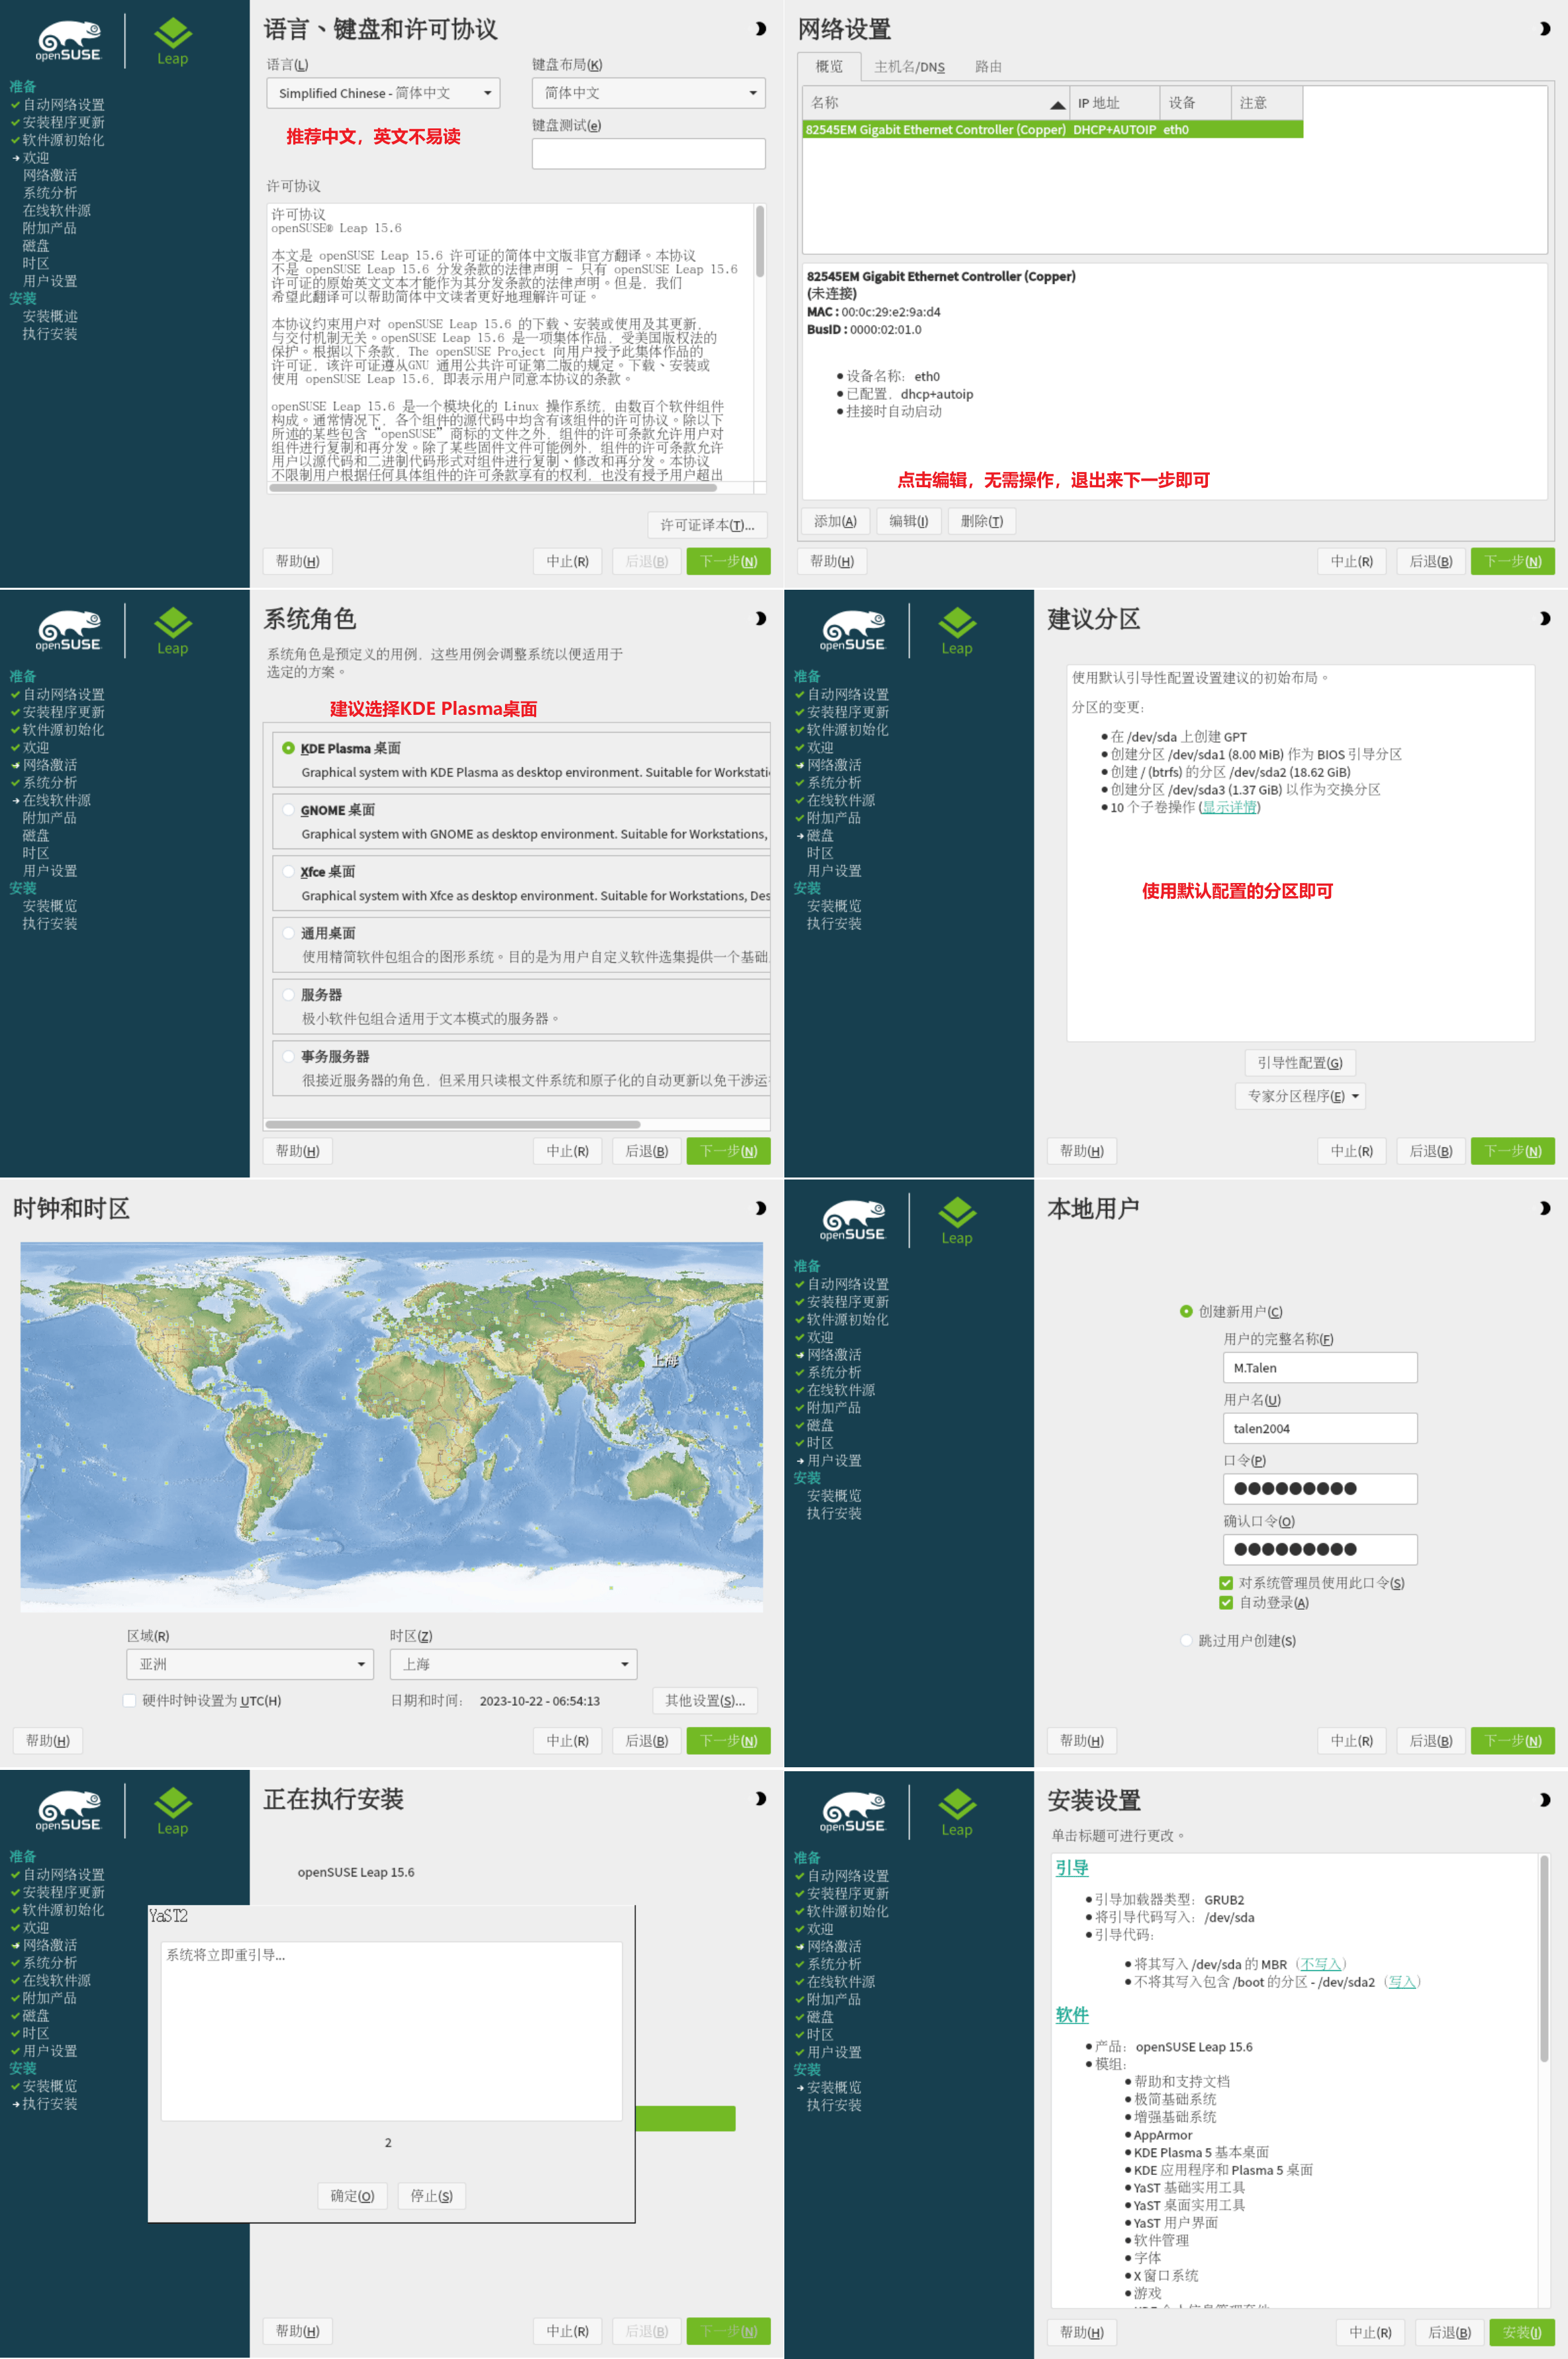Click moon icon in installation settings panel
1568x2359 pixels.
point(1545,1799)
